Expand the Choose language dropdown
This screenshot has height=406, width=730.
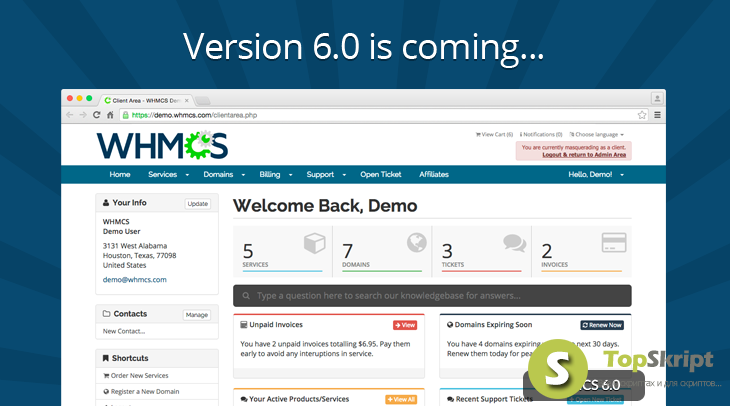tap(596, 135)
